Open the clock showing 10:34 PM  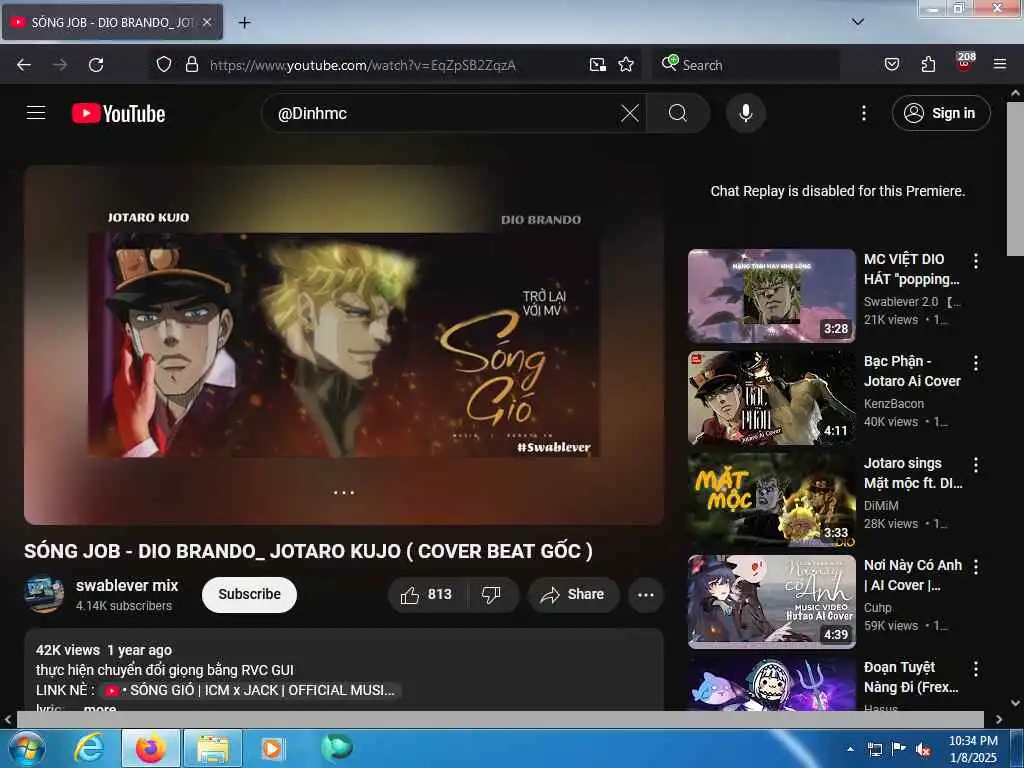coord(973,749)
